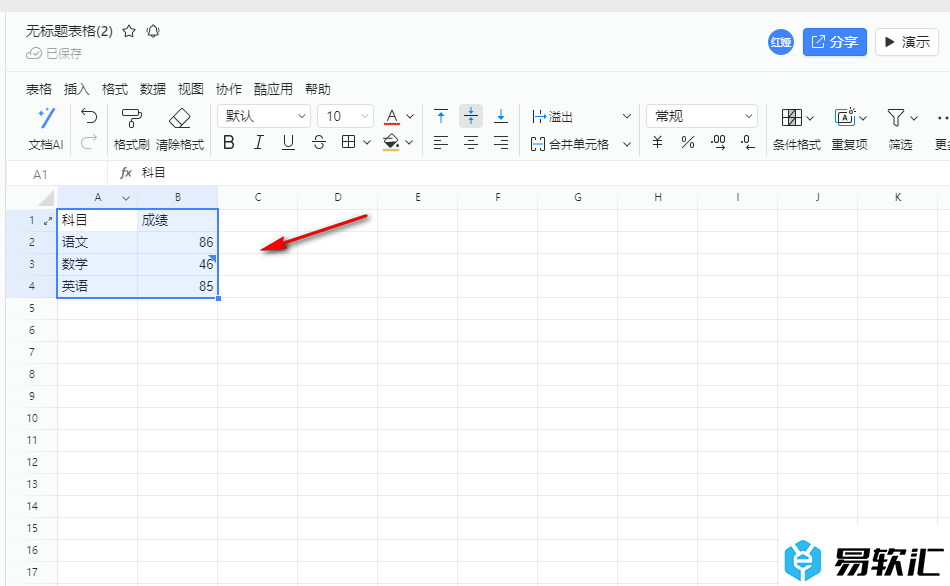Open the 视图 menu
This screenshot has height=586, width=950.
[x=190, y=89]
